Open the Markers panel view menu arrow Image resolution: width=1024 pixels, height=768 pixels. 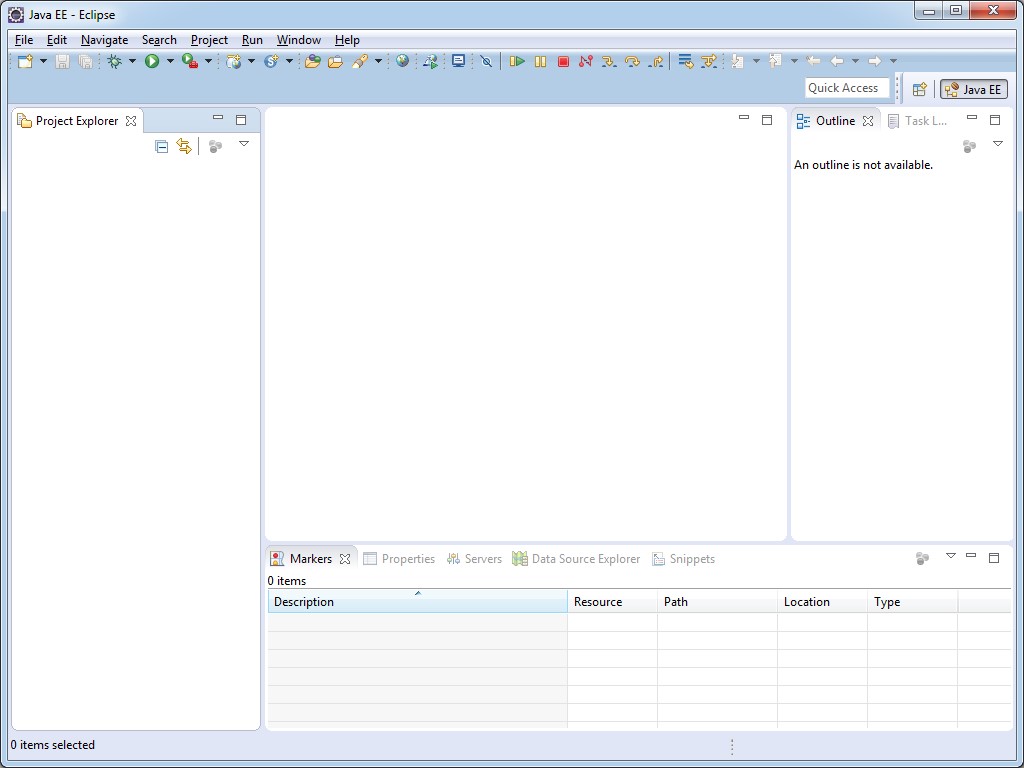click(x=951, y=556)
